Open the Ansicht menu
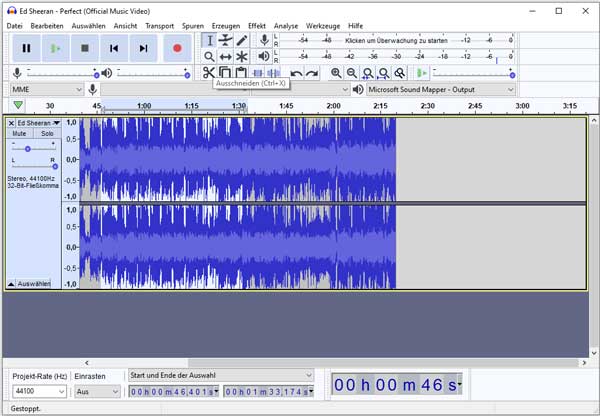The image size is (600, 416). point(125,26)
